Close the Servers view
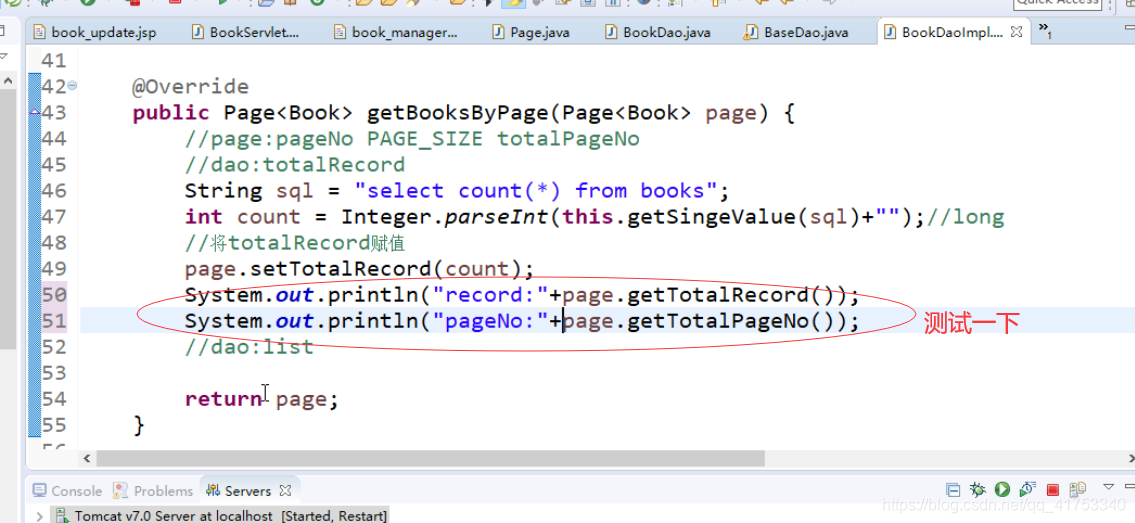 (285, 490)
